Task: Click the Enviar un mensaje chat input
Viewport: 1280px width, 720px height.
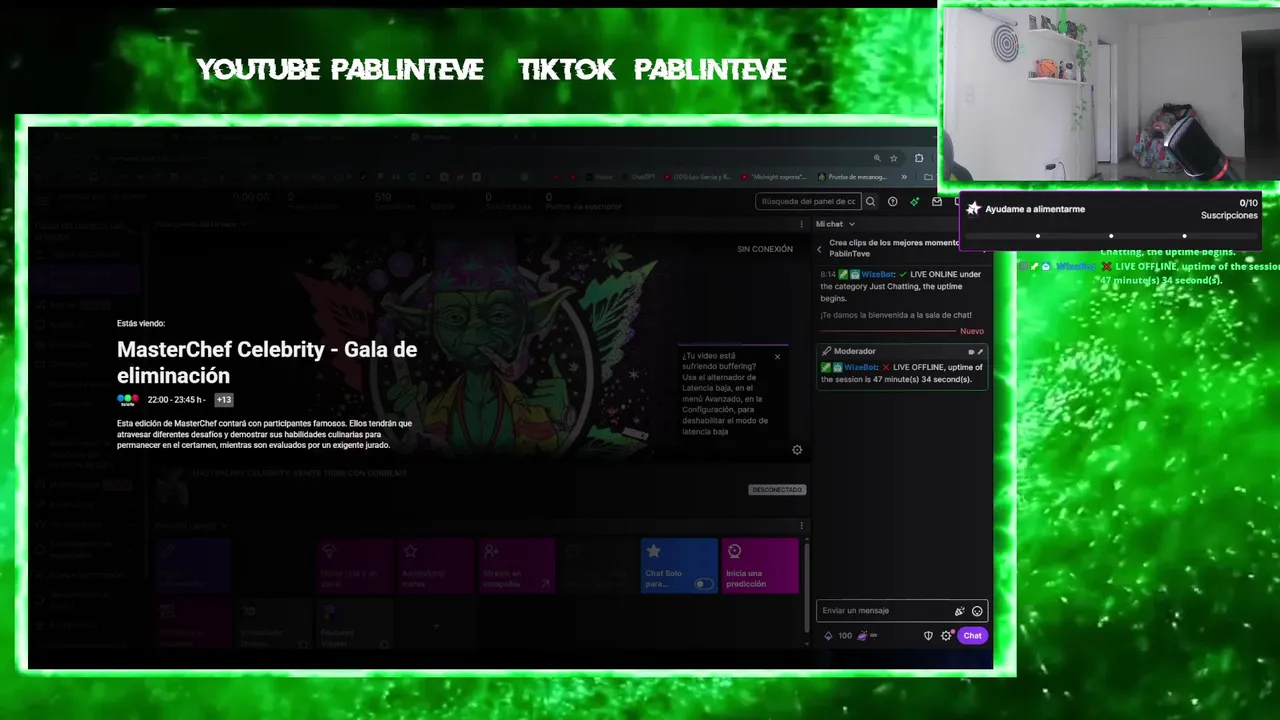Action: [902, 611]
